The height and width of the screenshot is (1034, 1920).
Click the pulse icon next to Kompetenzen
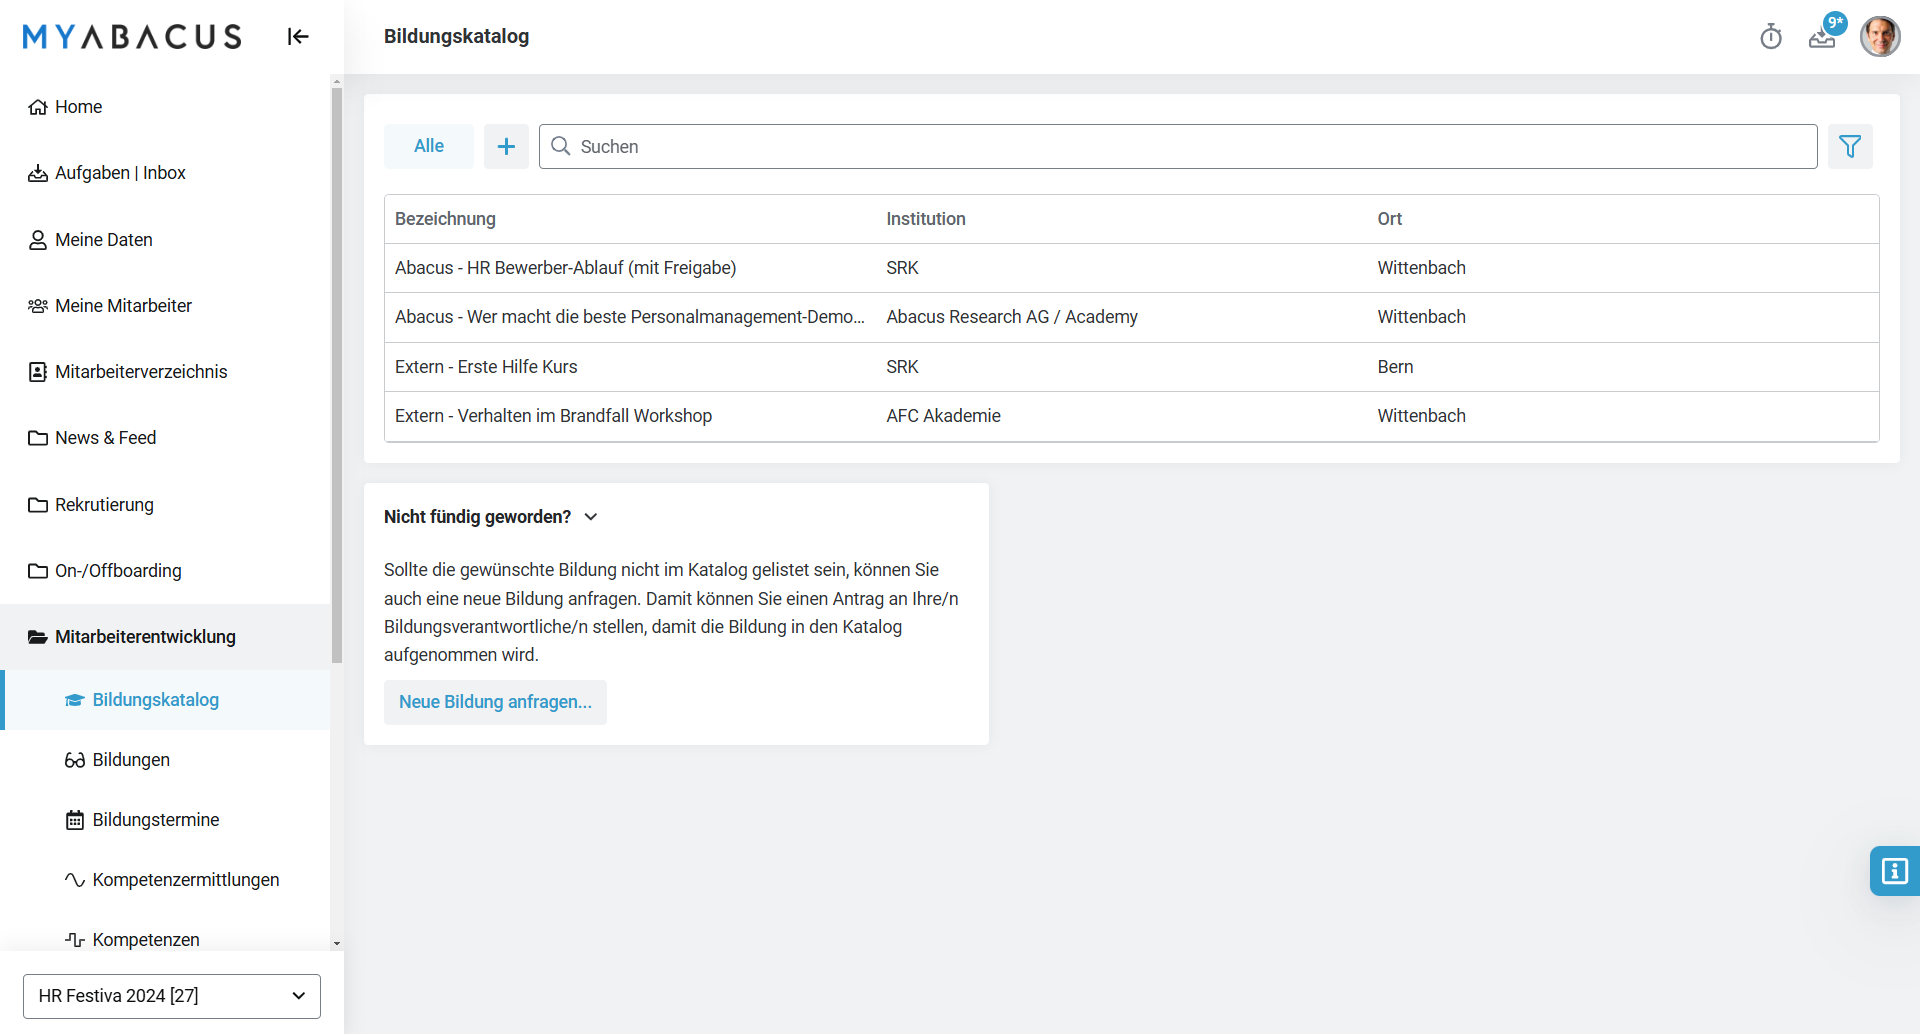(75, 940)
